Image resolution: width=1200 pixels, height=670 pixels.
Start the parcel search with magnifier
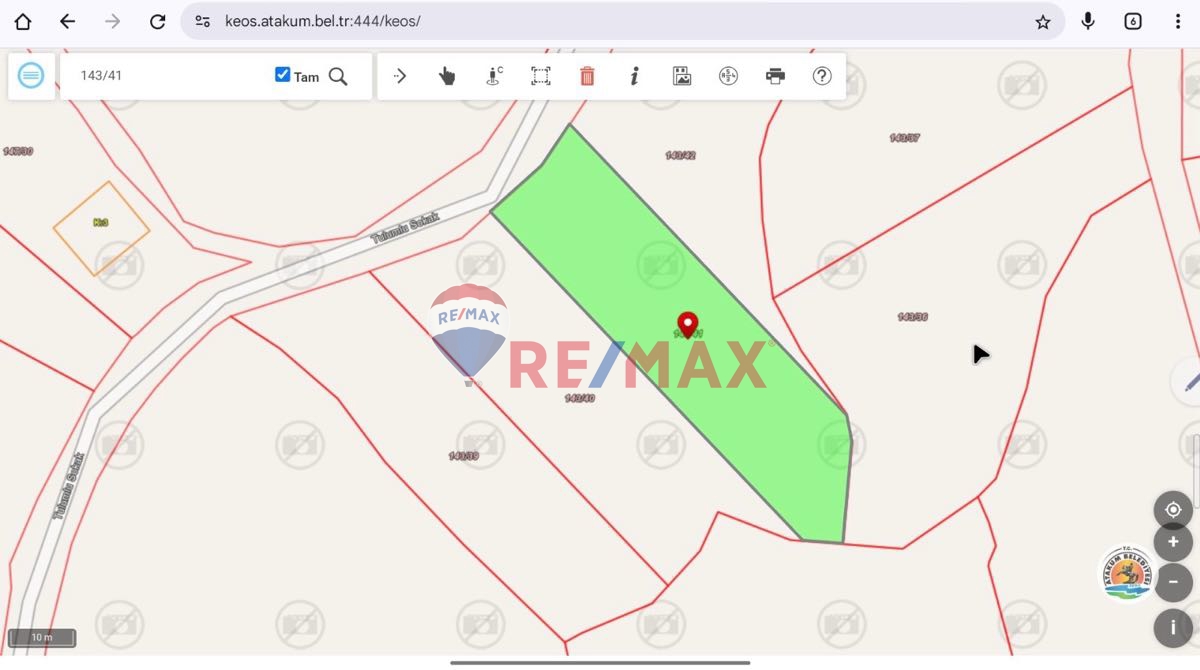[340, 75]
